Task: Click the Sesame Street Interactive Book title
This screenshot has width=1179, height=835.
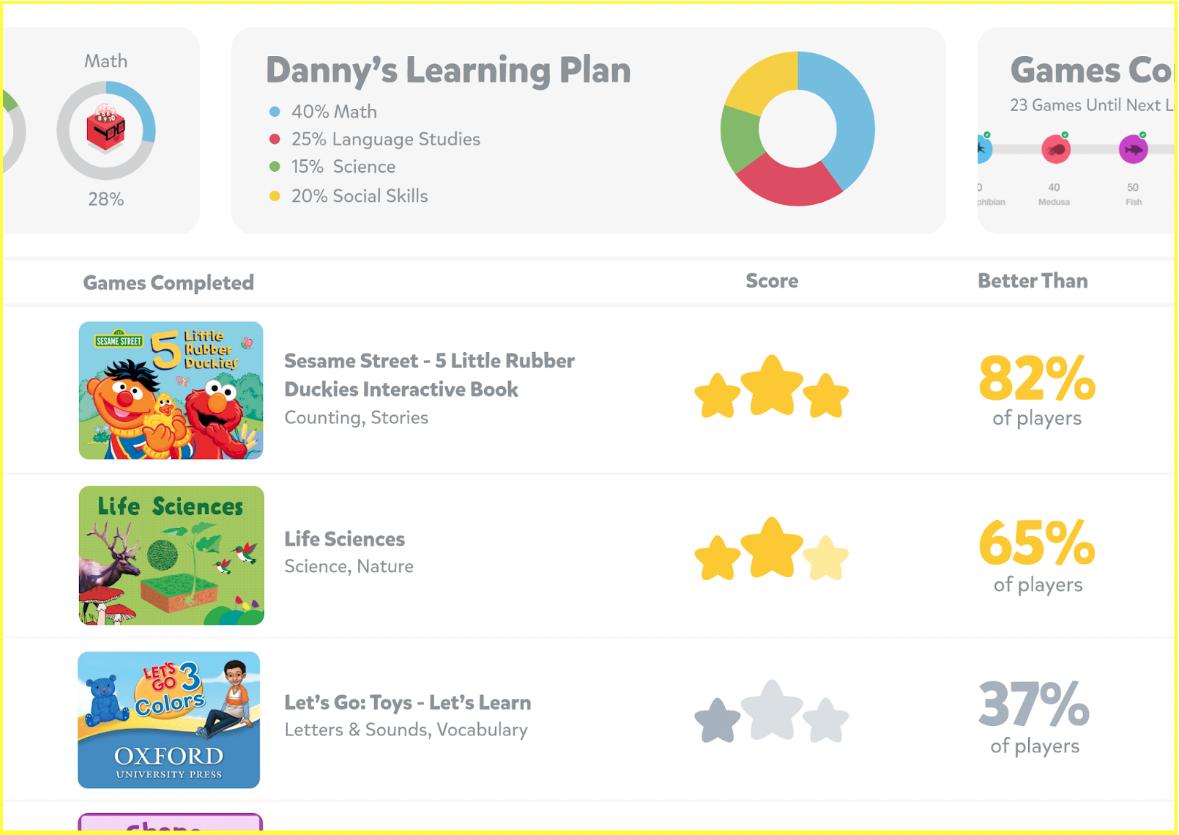Action: click(x=429, y=375)
